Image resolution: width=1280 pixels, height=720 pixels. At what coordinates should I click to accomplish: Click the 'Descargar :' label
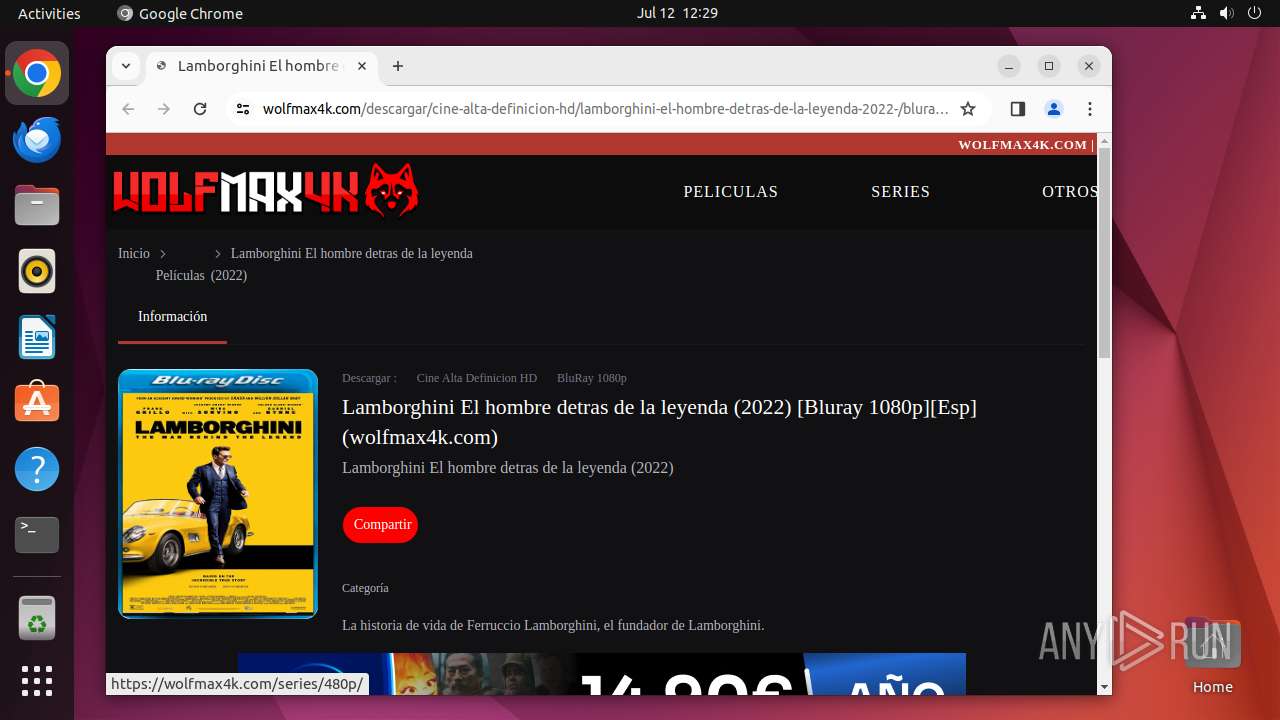tap(369, 378)
